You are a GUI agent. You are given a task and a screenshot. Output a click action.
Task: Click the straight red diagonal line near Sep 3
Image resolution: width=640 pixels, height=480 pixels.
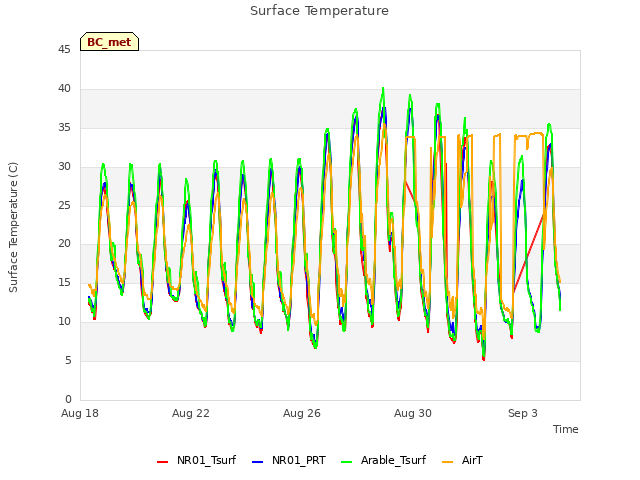pos(529,253)
